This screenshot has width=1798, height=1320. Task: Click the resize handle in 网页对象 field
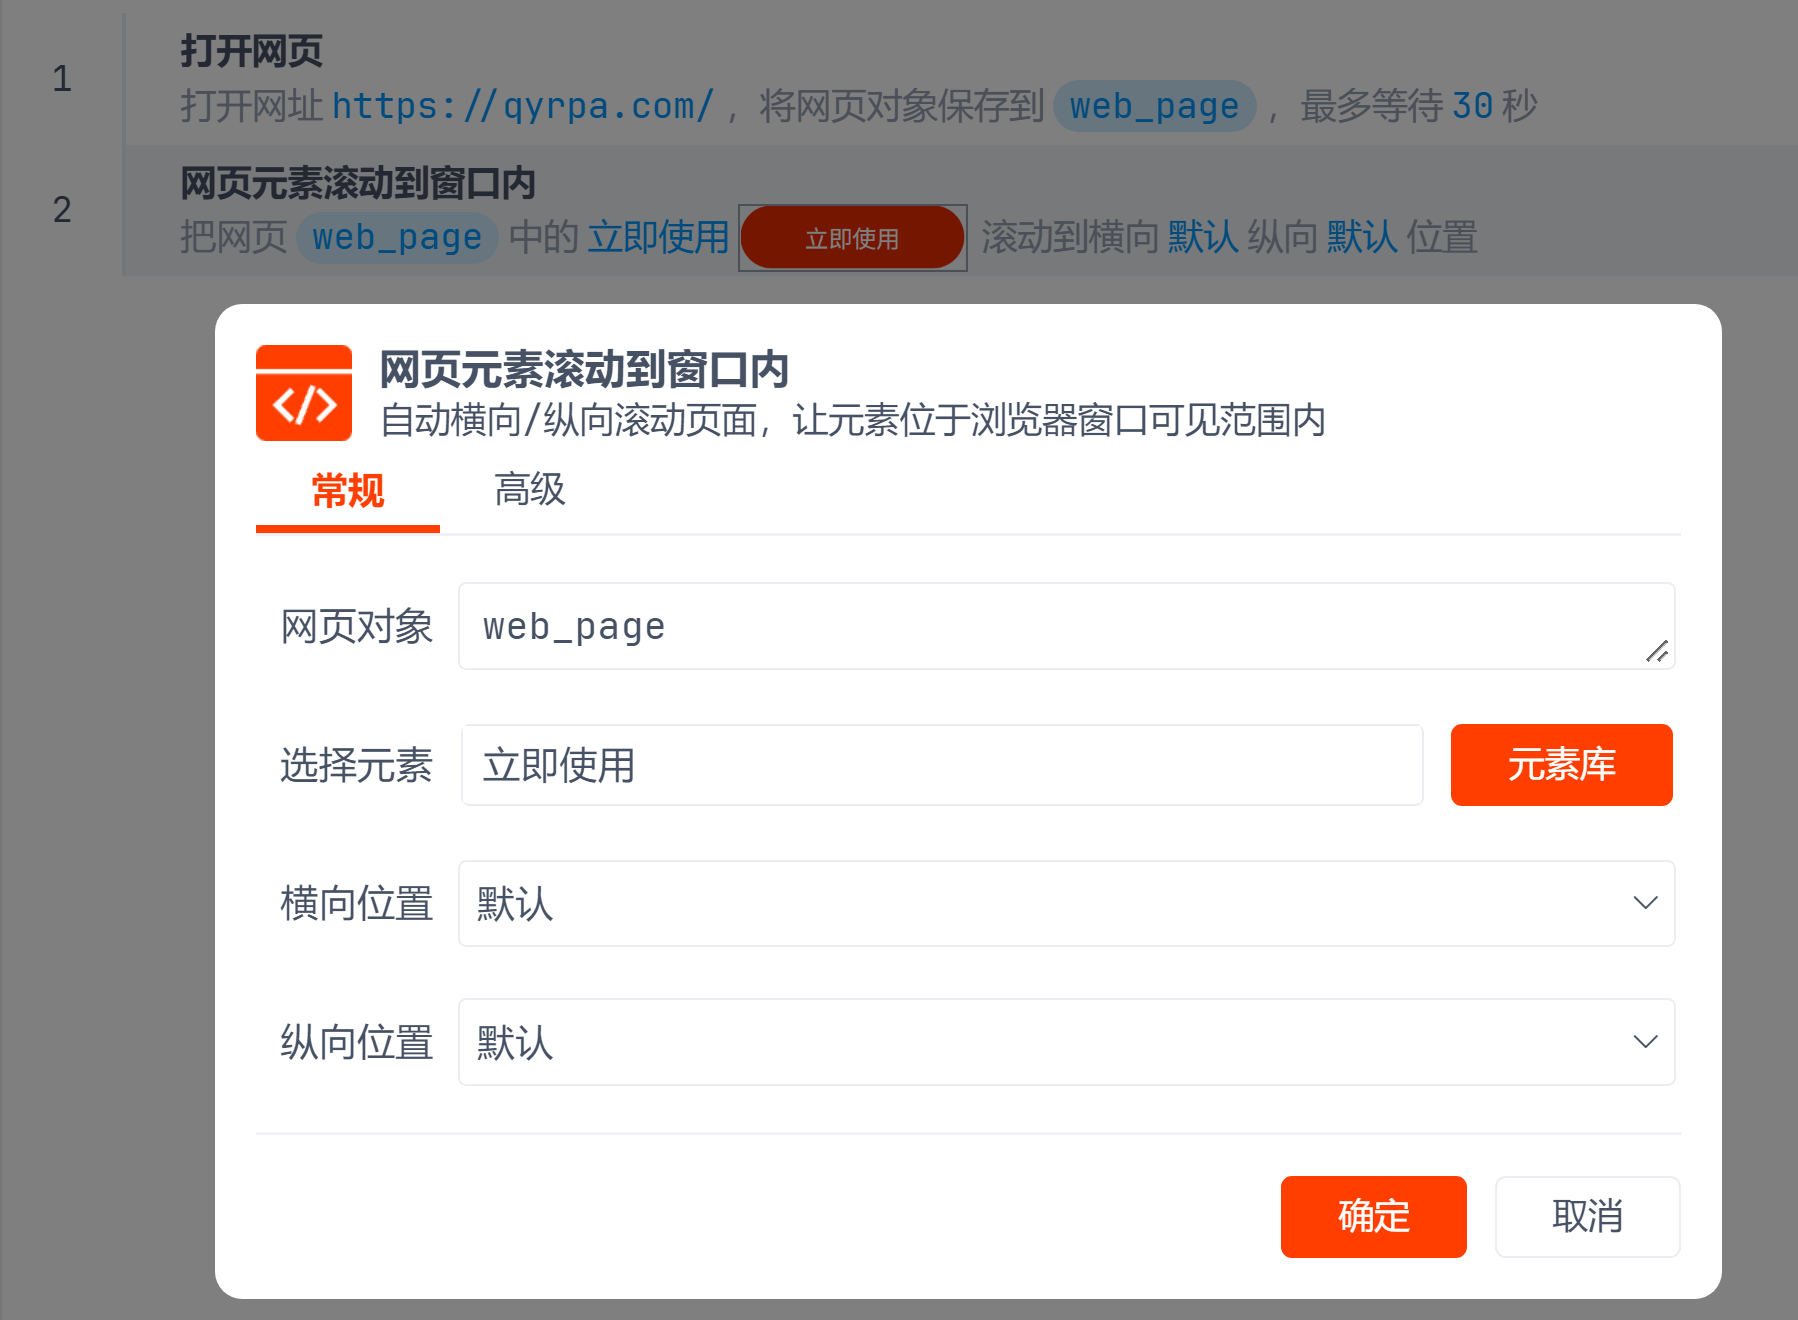click(1656, 652)
